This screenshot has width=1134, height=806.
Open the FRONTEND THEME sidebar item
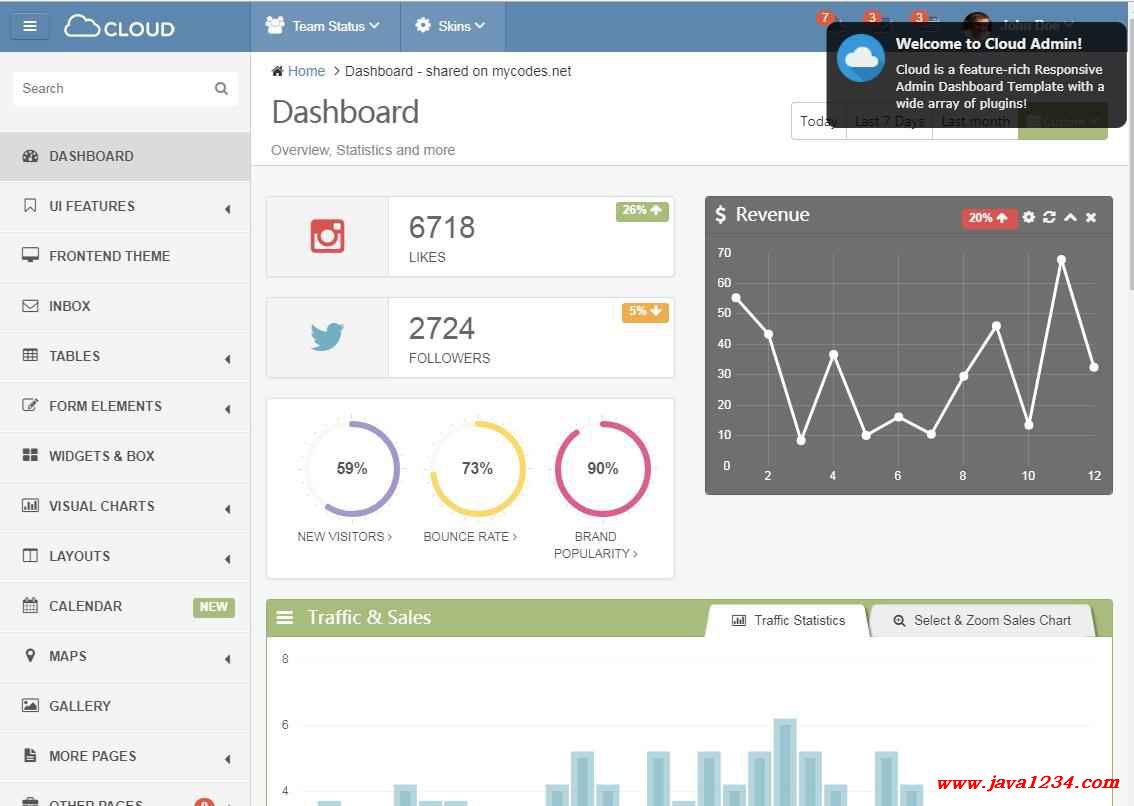[x=125, y=255]
